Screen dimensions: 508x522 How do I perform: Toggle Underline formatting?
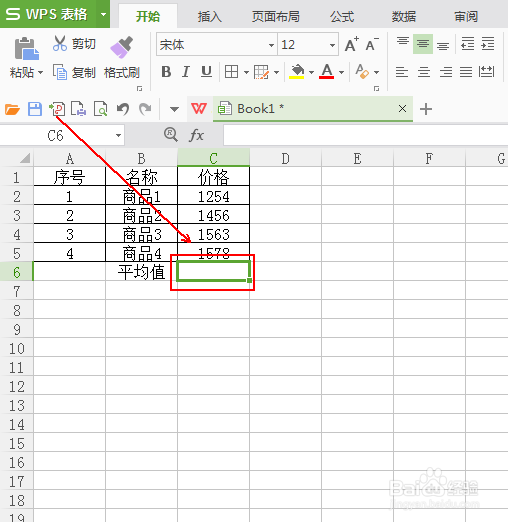click(x=206, y=72)
